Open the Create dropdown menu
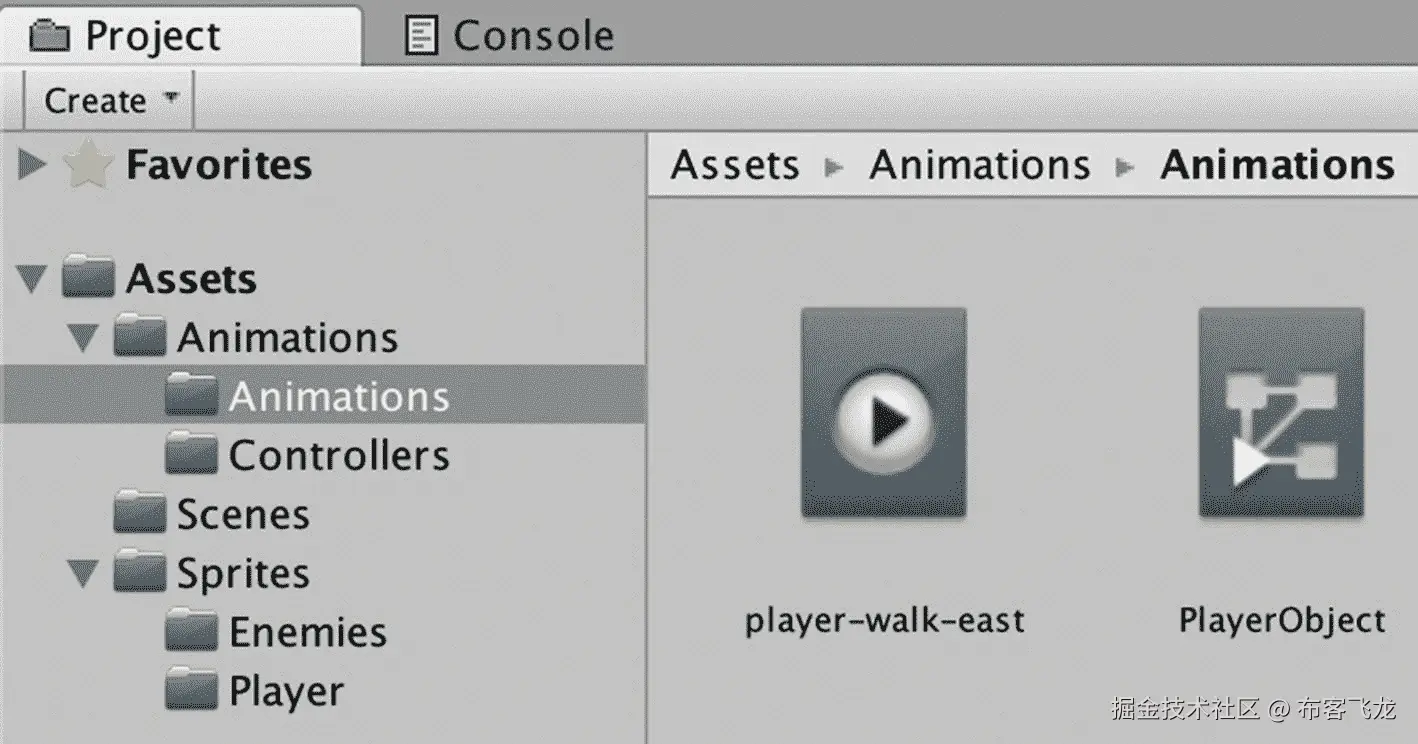The height and width of the screenshot is (744, 1418). pos(109,101)
